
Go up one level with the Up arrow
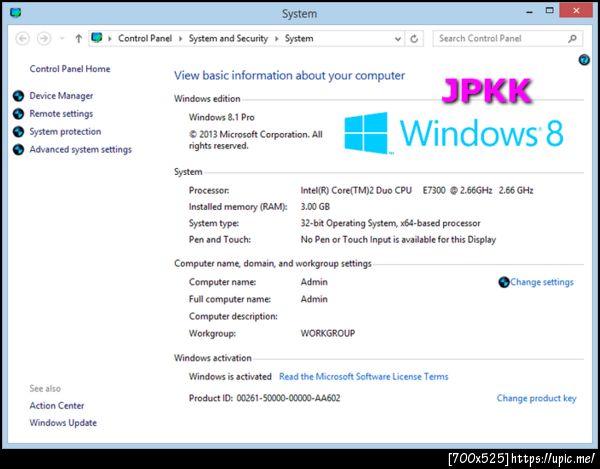pyautogui.click(x=78, y=39)
